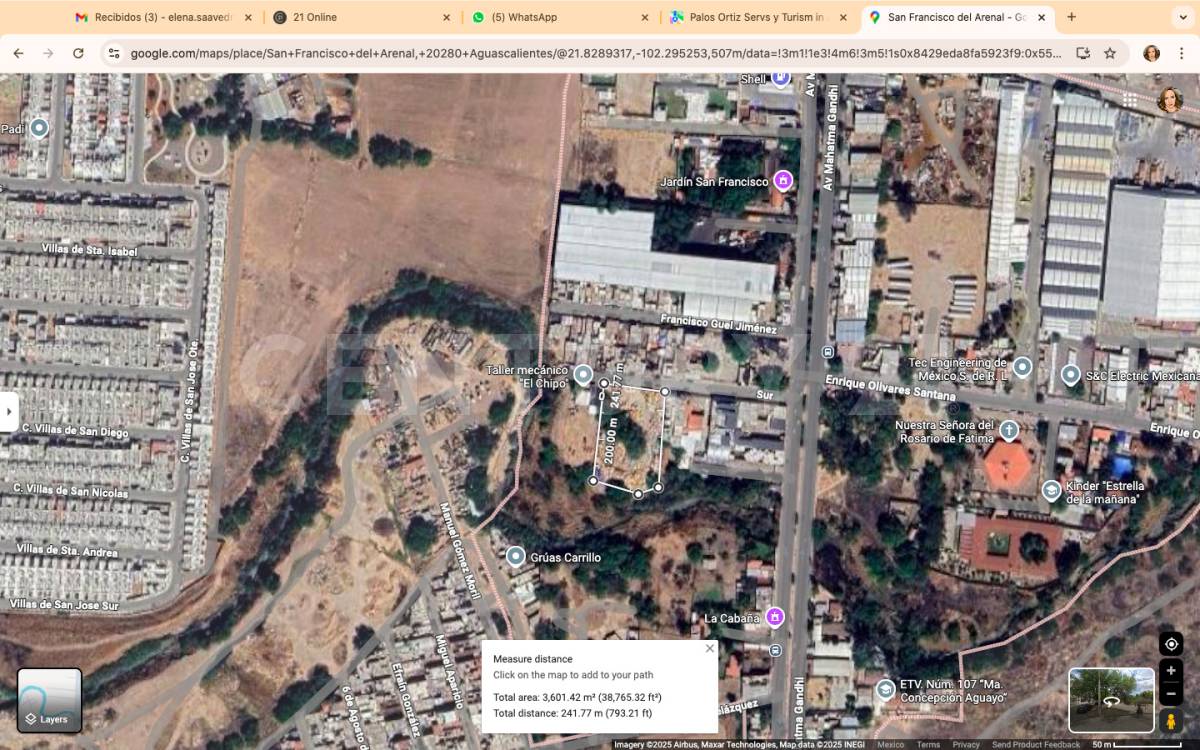
Task: Click the Grúas Carrillo location marker
Action: (x=516, y=556)
